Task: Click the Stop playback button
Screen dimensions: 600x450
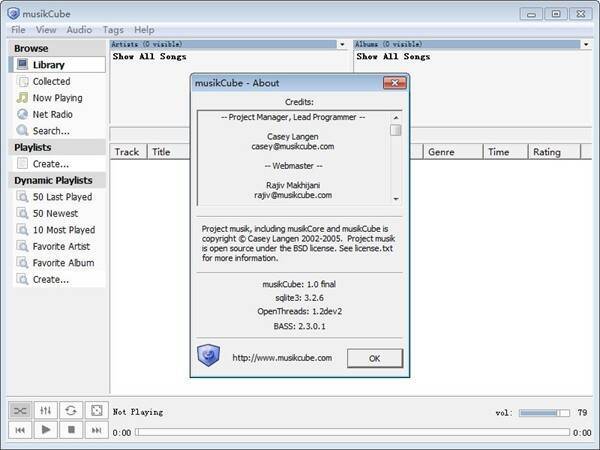Action: (x=71, y=430)
